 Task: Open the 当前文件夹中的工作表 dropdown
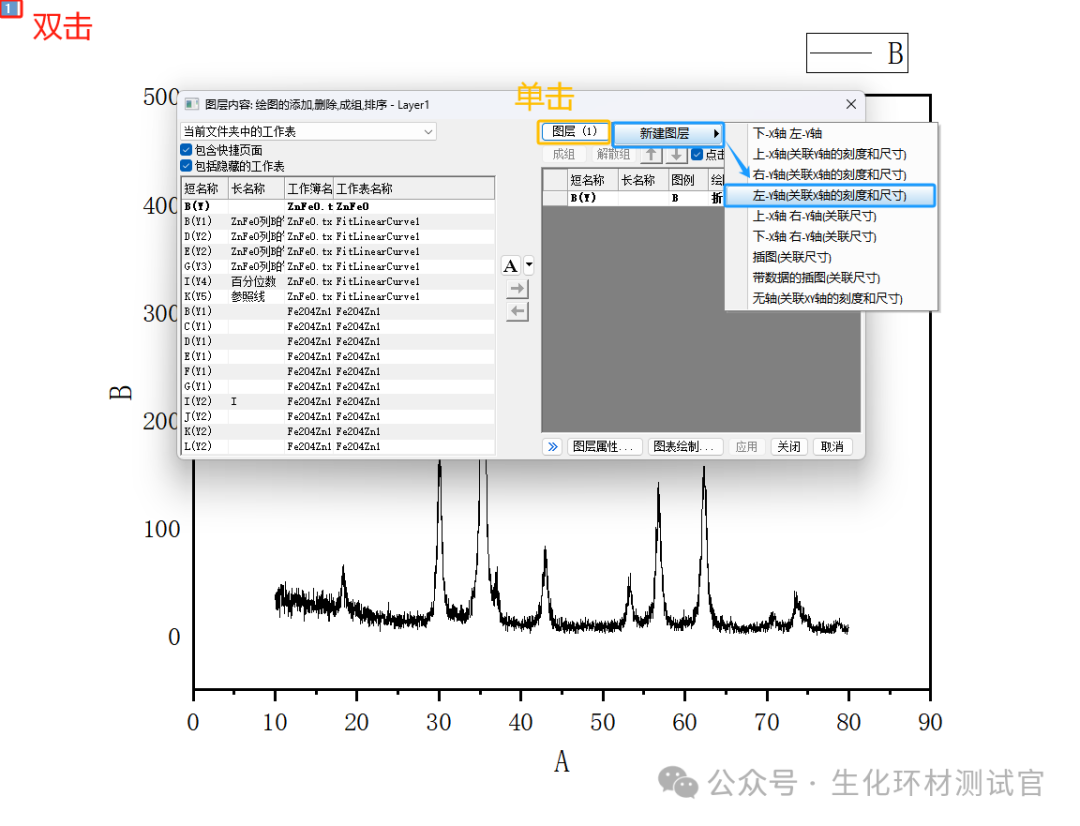click(308, 132)
